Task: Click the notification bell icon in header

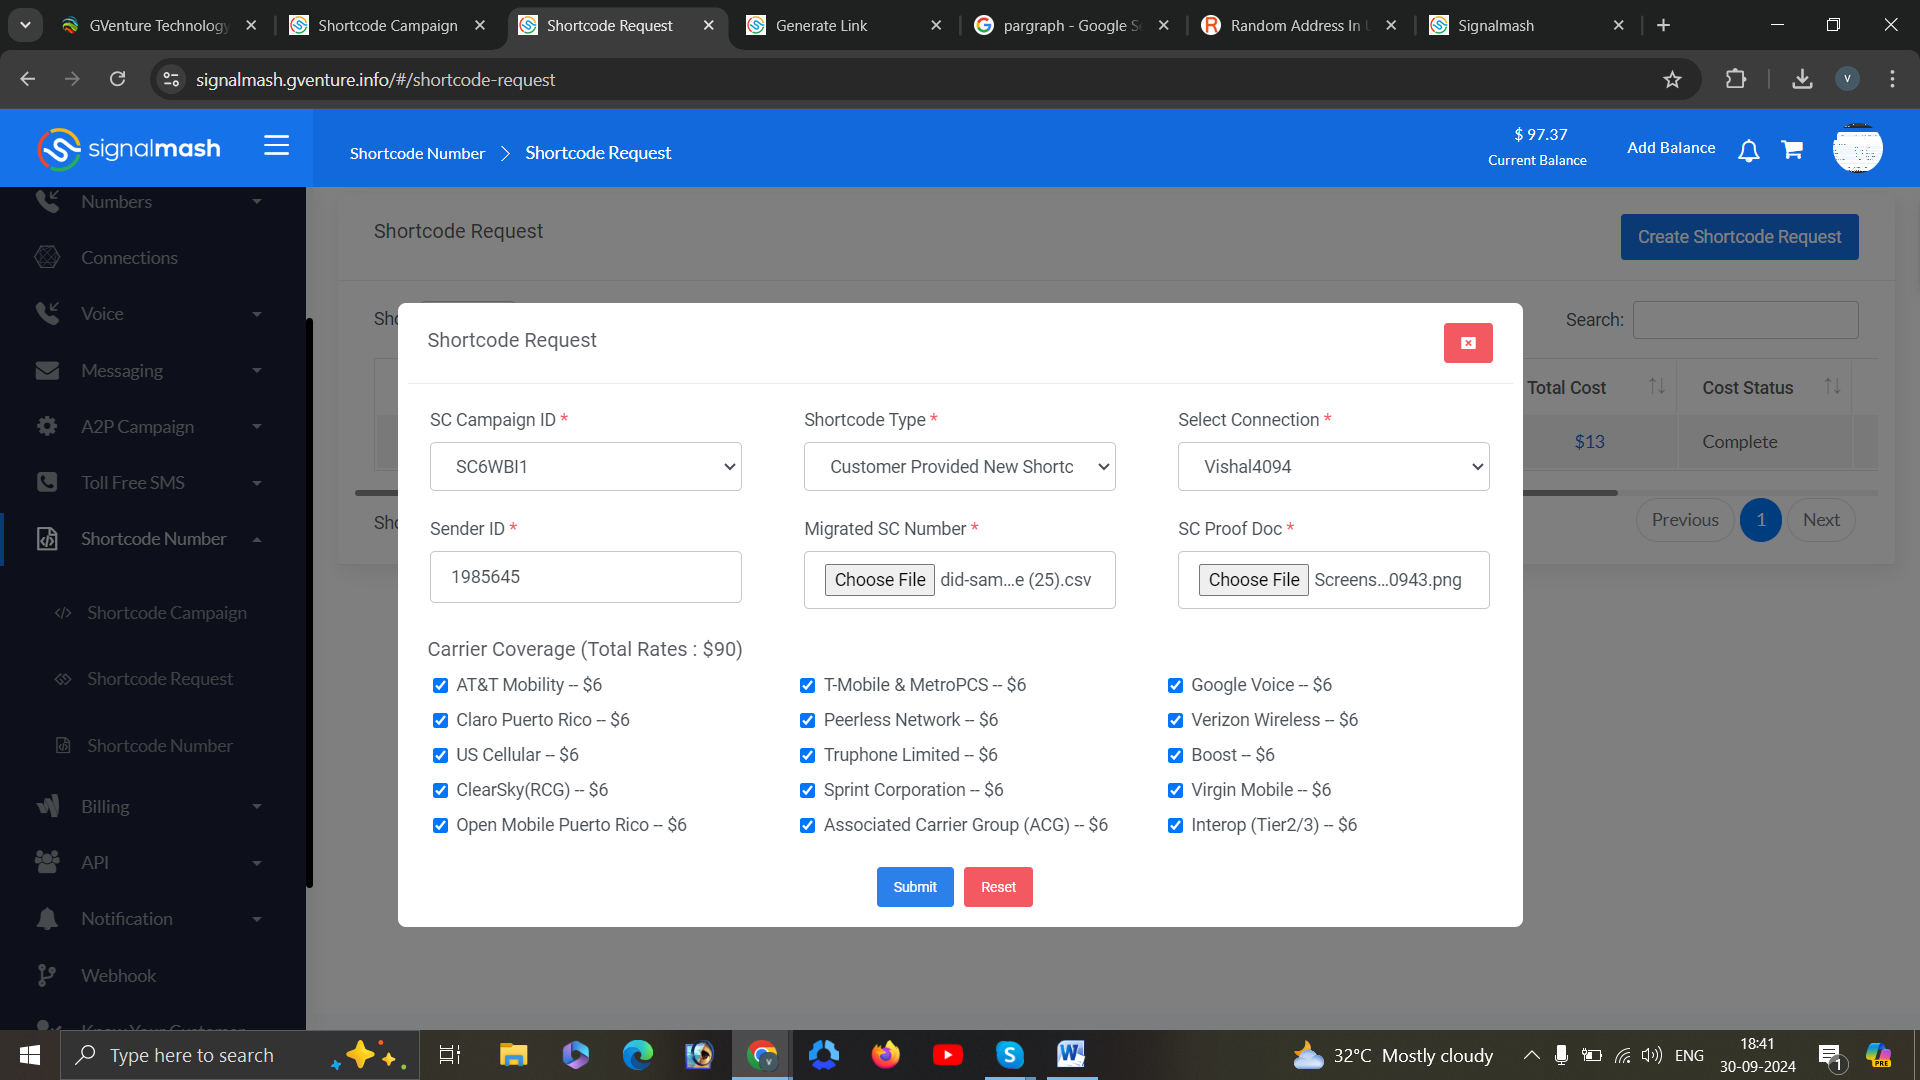Action: 1748,151
